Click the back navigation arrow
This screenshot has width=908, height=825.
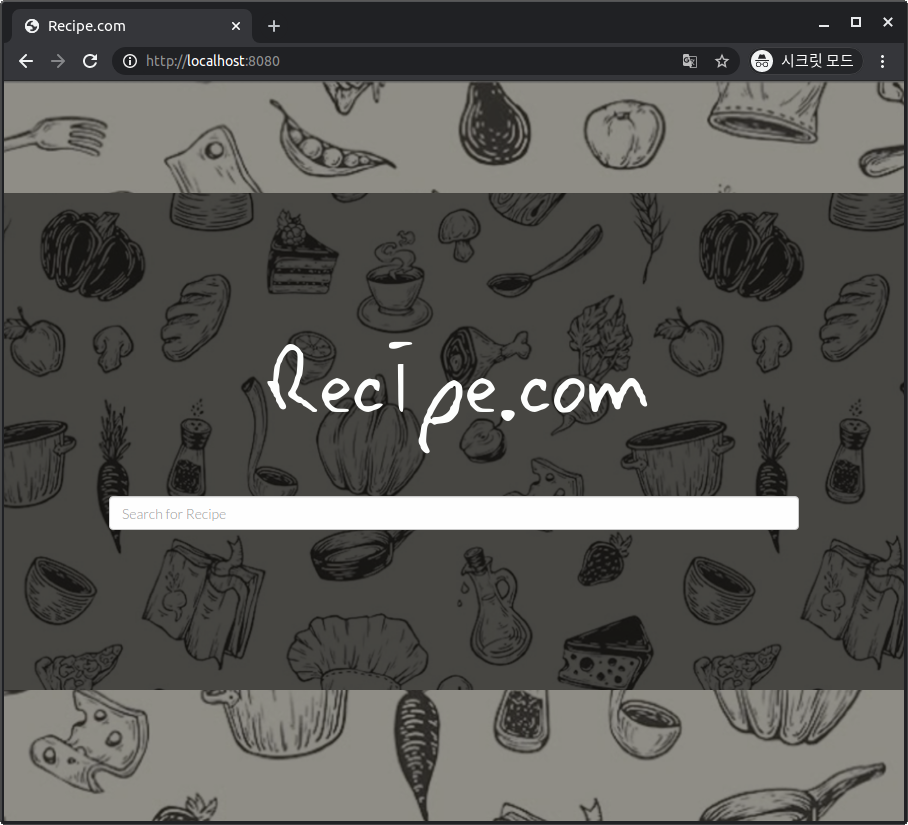pos(26,61)
